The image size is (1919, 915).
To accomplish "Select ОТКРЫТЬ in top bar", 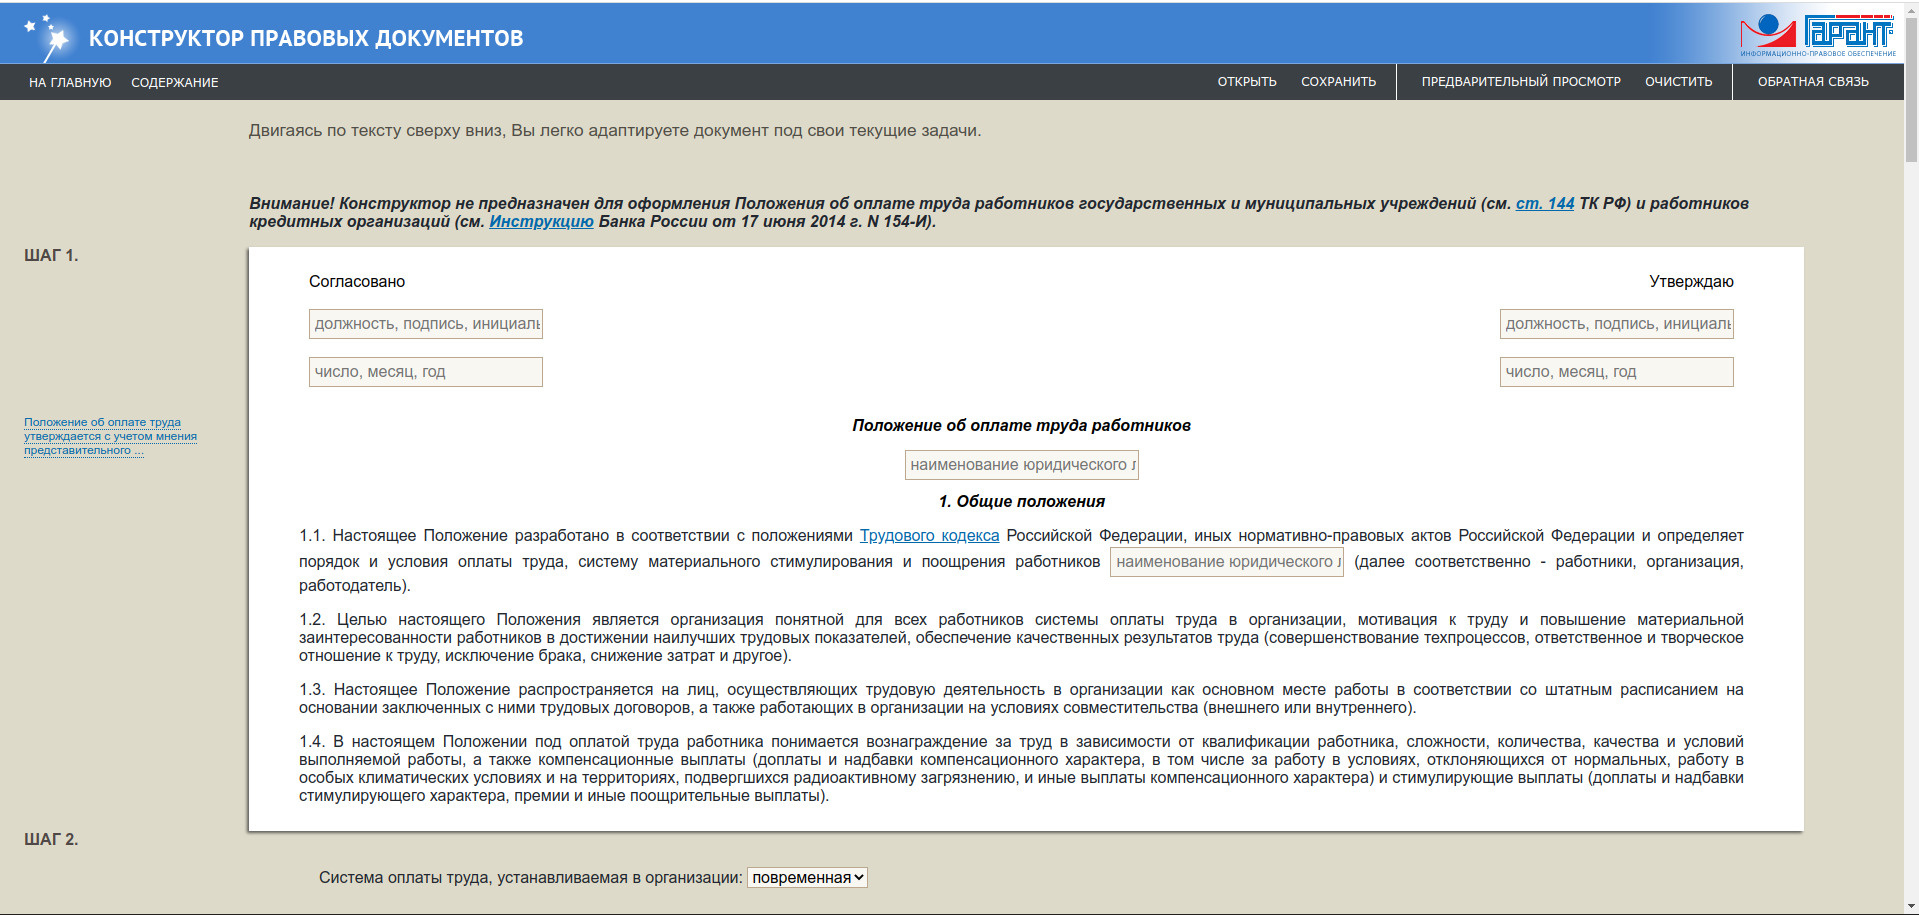I will click(x=1247, y=82).
